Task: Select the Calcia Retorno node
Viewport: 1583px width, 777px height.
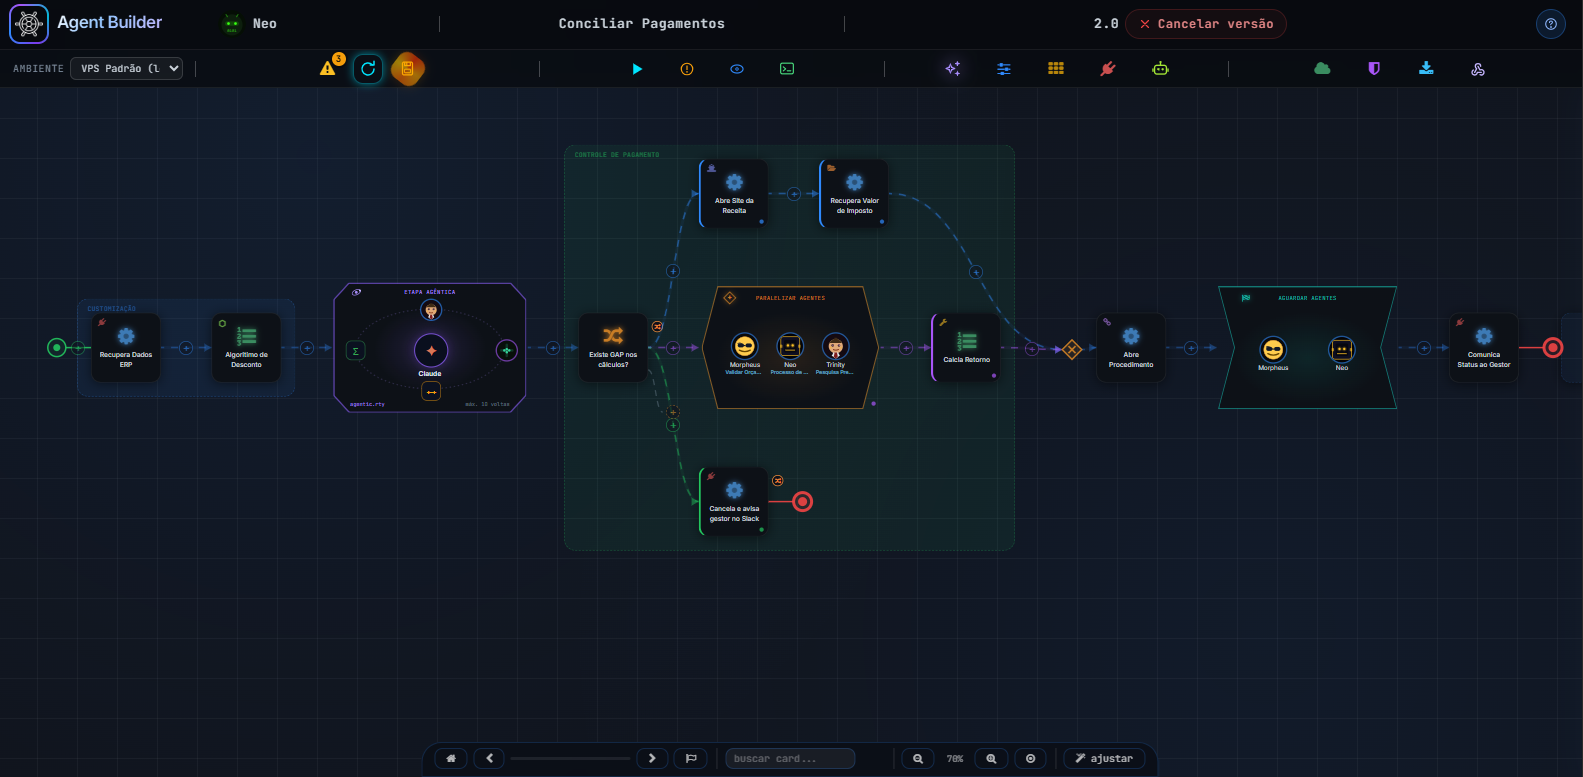Action: click(966, 347)
